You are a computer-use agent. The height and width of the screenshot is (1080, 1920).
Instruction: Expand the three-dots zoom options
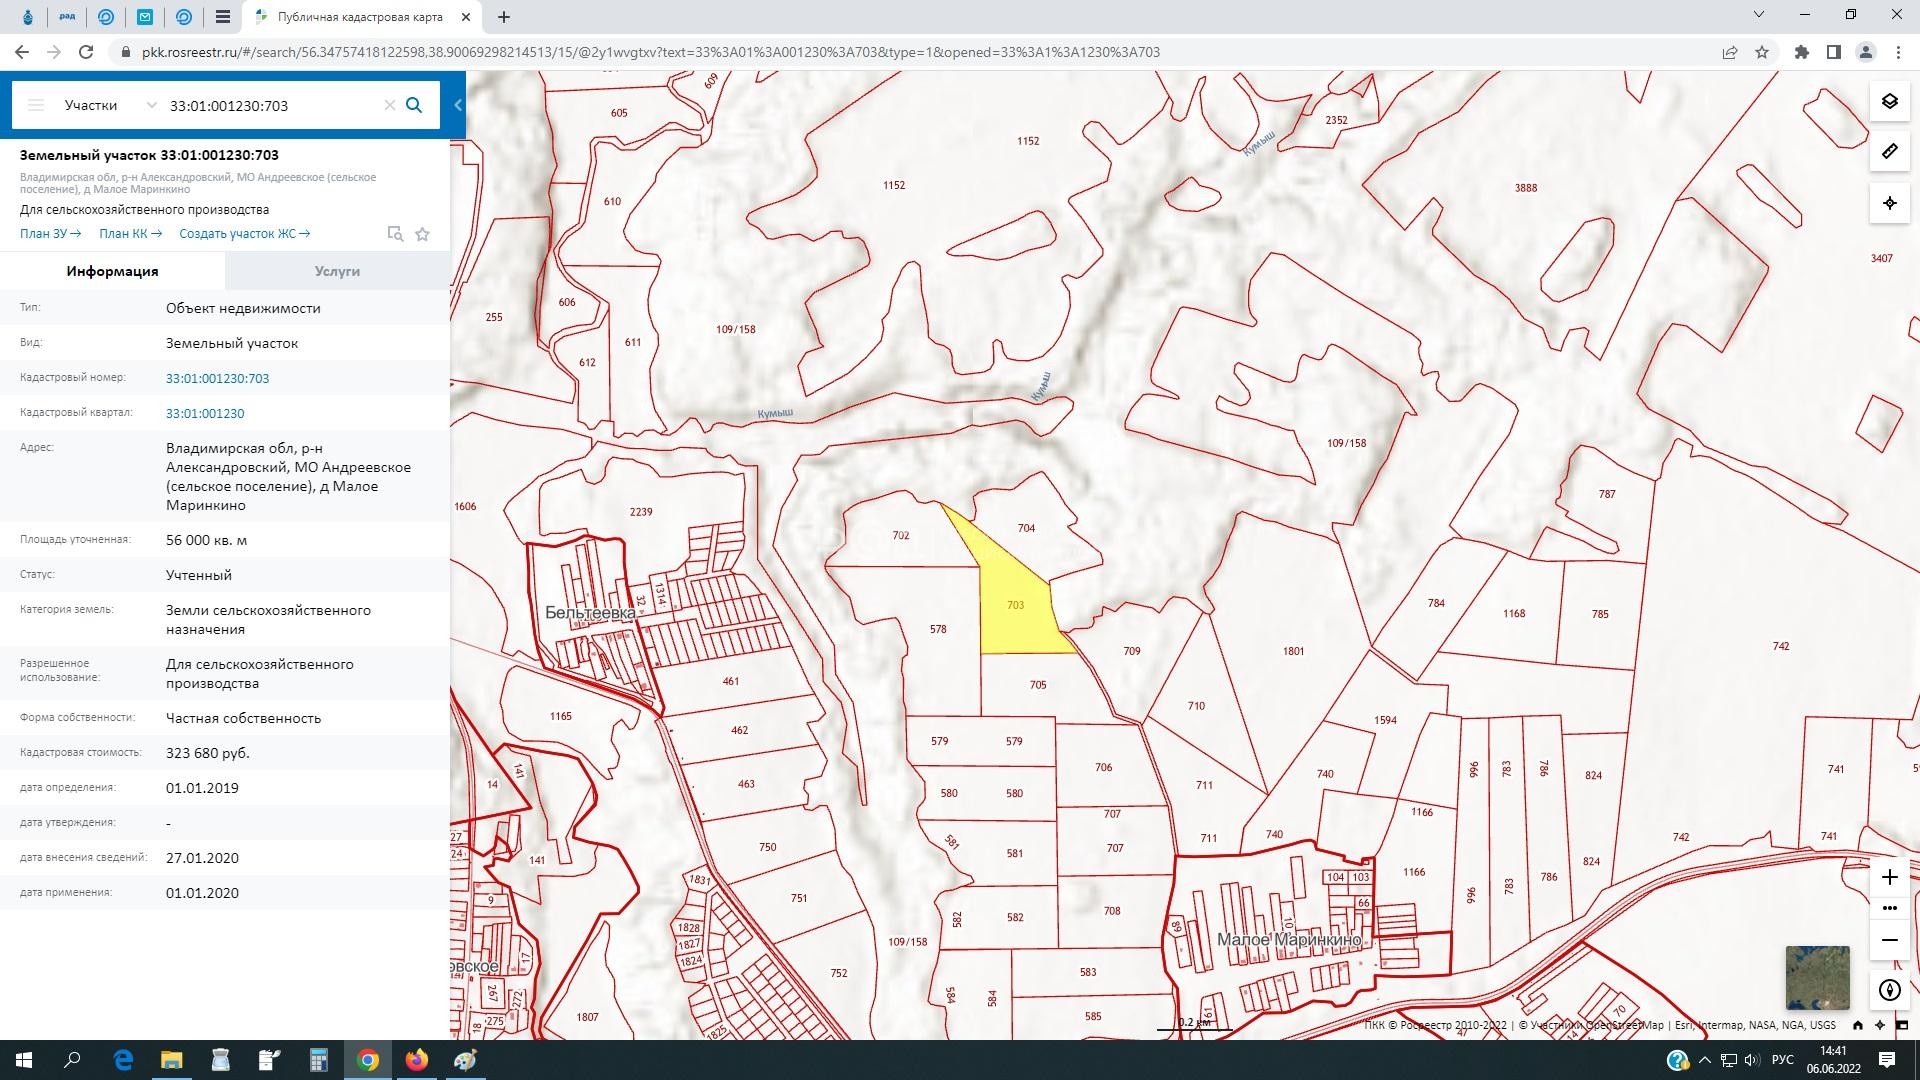tap(1889, 908)
